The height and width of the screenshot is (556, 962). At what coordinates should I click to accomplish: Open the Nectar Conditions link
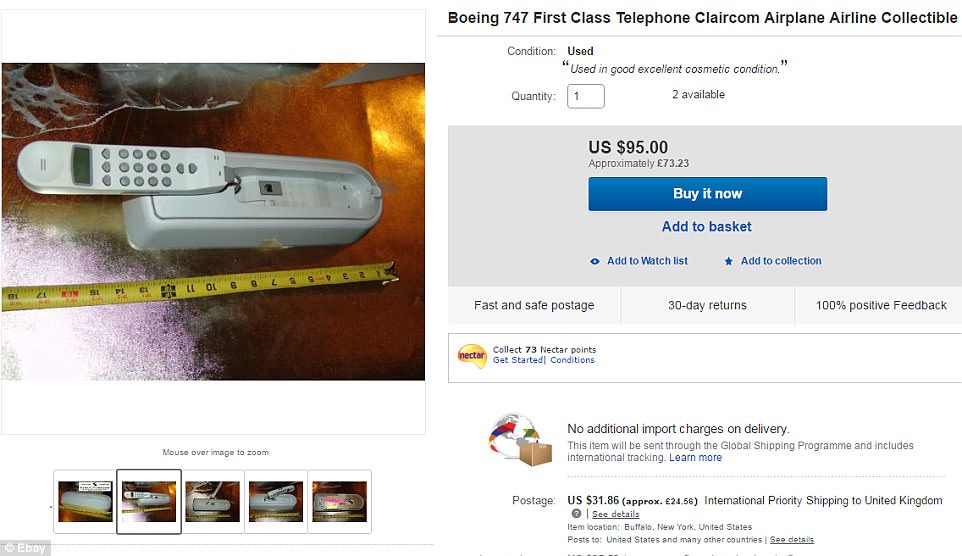[572, 360]
